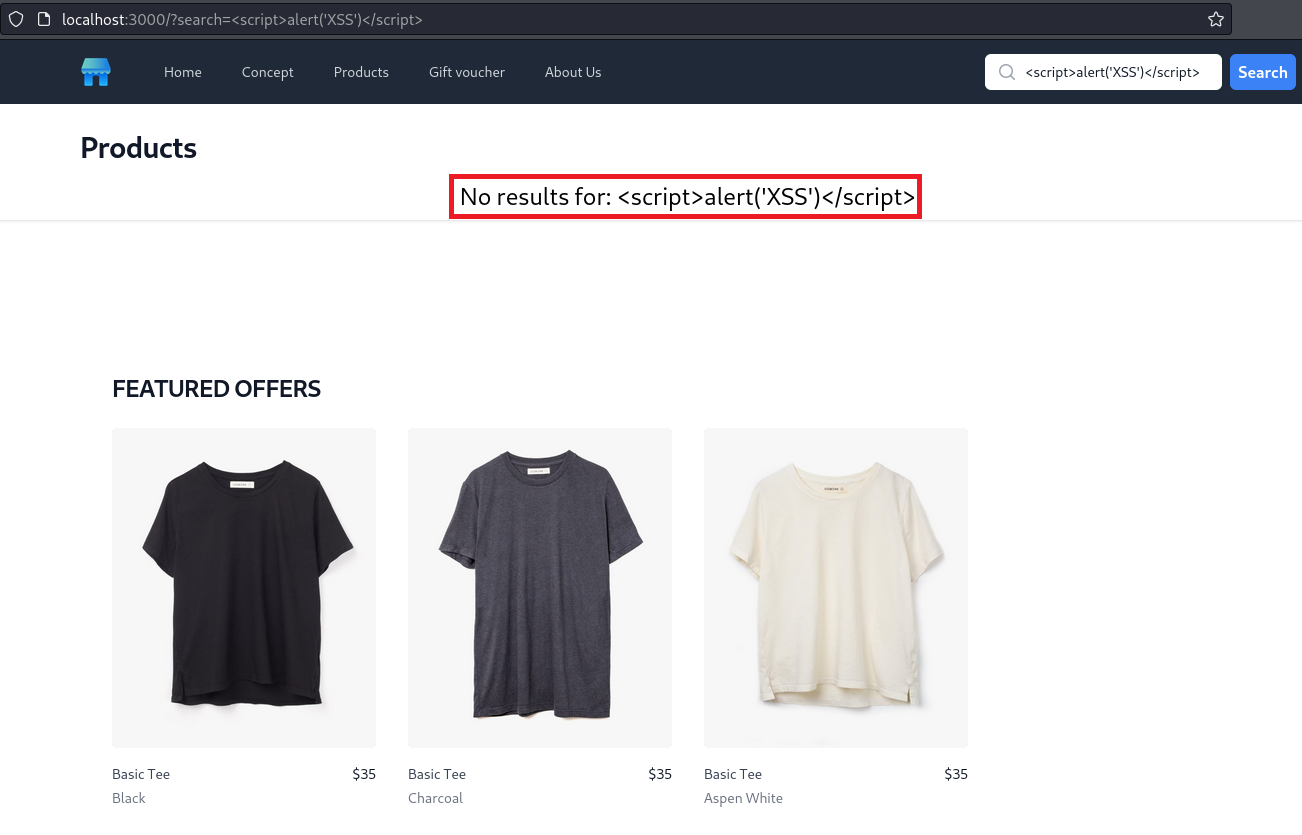Click the blue storefront logo
The width and height of the screenshot is (1302, 835).
[96, 72]
